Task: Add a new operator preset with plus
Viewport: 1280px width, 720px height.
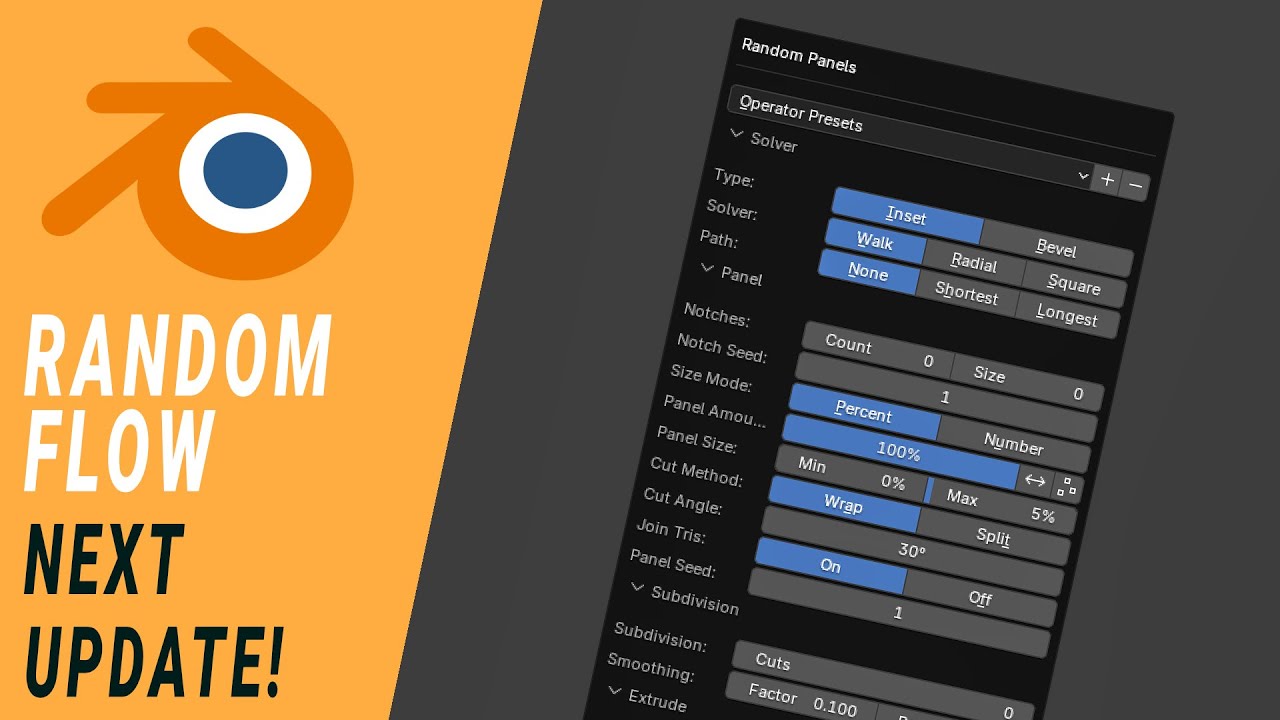Action: (1107, 180)
